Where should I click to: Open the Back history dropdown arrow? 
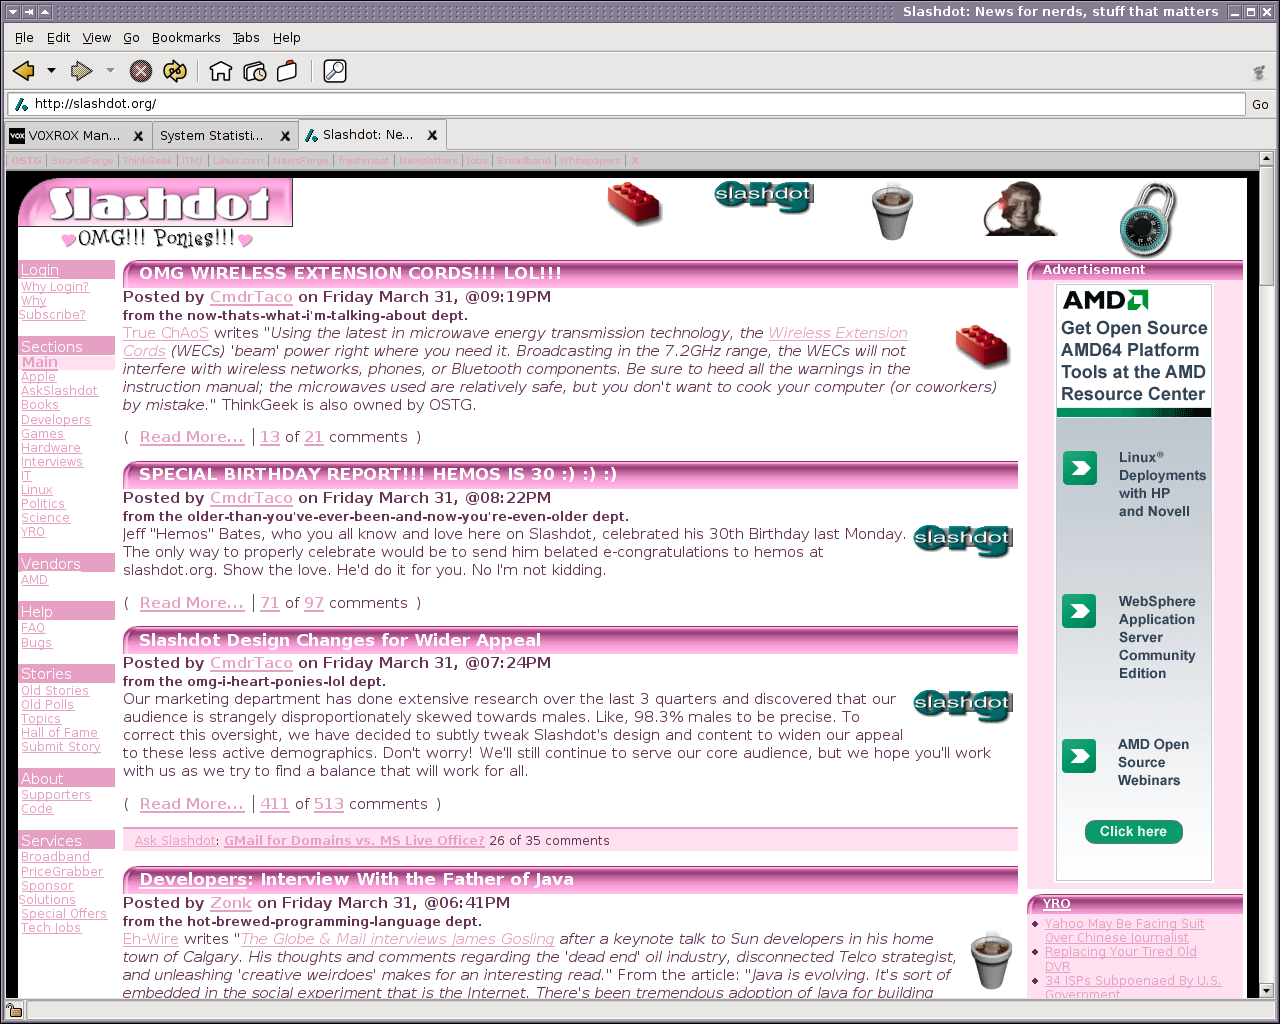tap(51, 71)
